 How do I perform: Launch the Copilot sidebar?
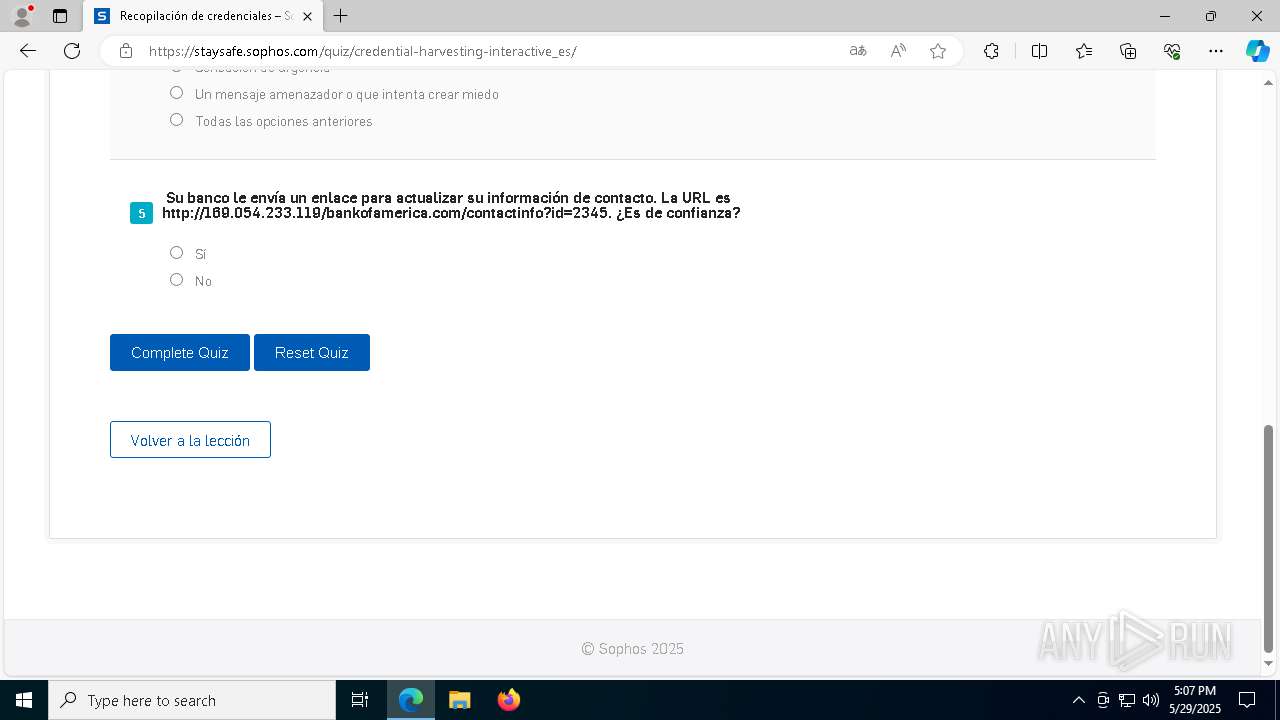pyautogui.click(x=1257, y=51)
